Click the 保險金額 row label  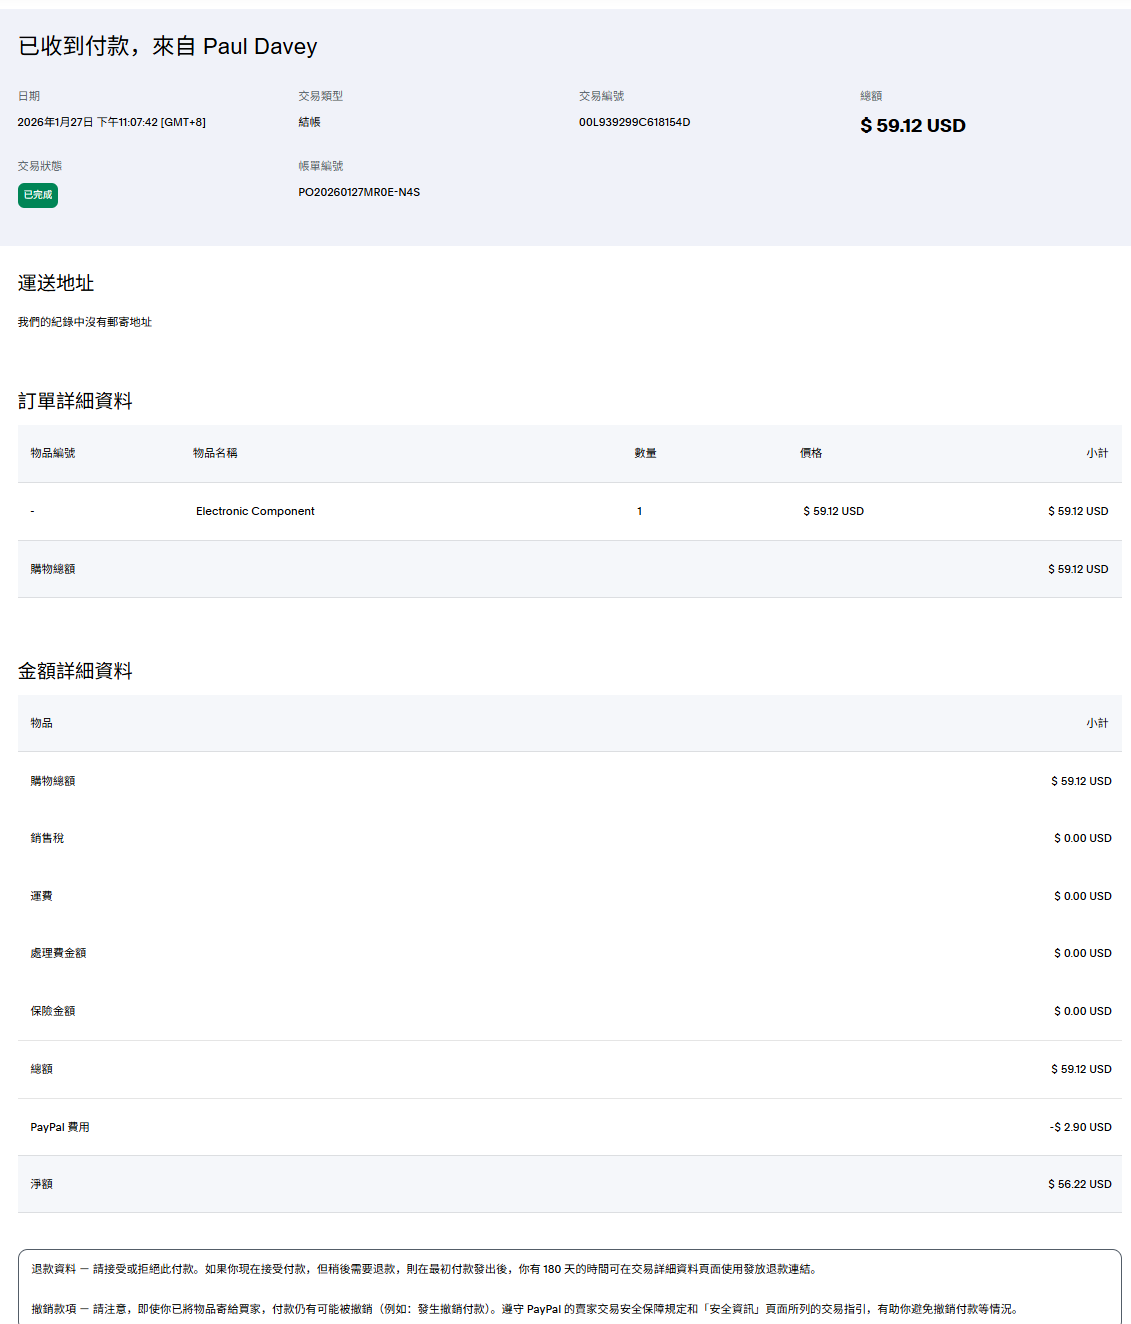coord(53,1011)
